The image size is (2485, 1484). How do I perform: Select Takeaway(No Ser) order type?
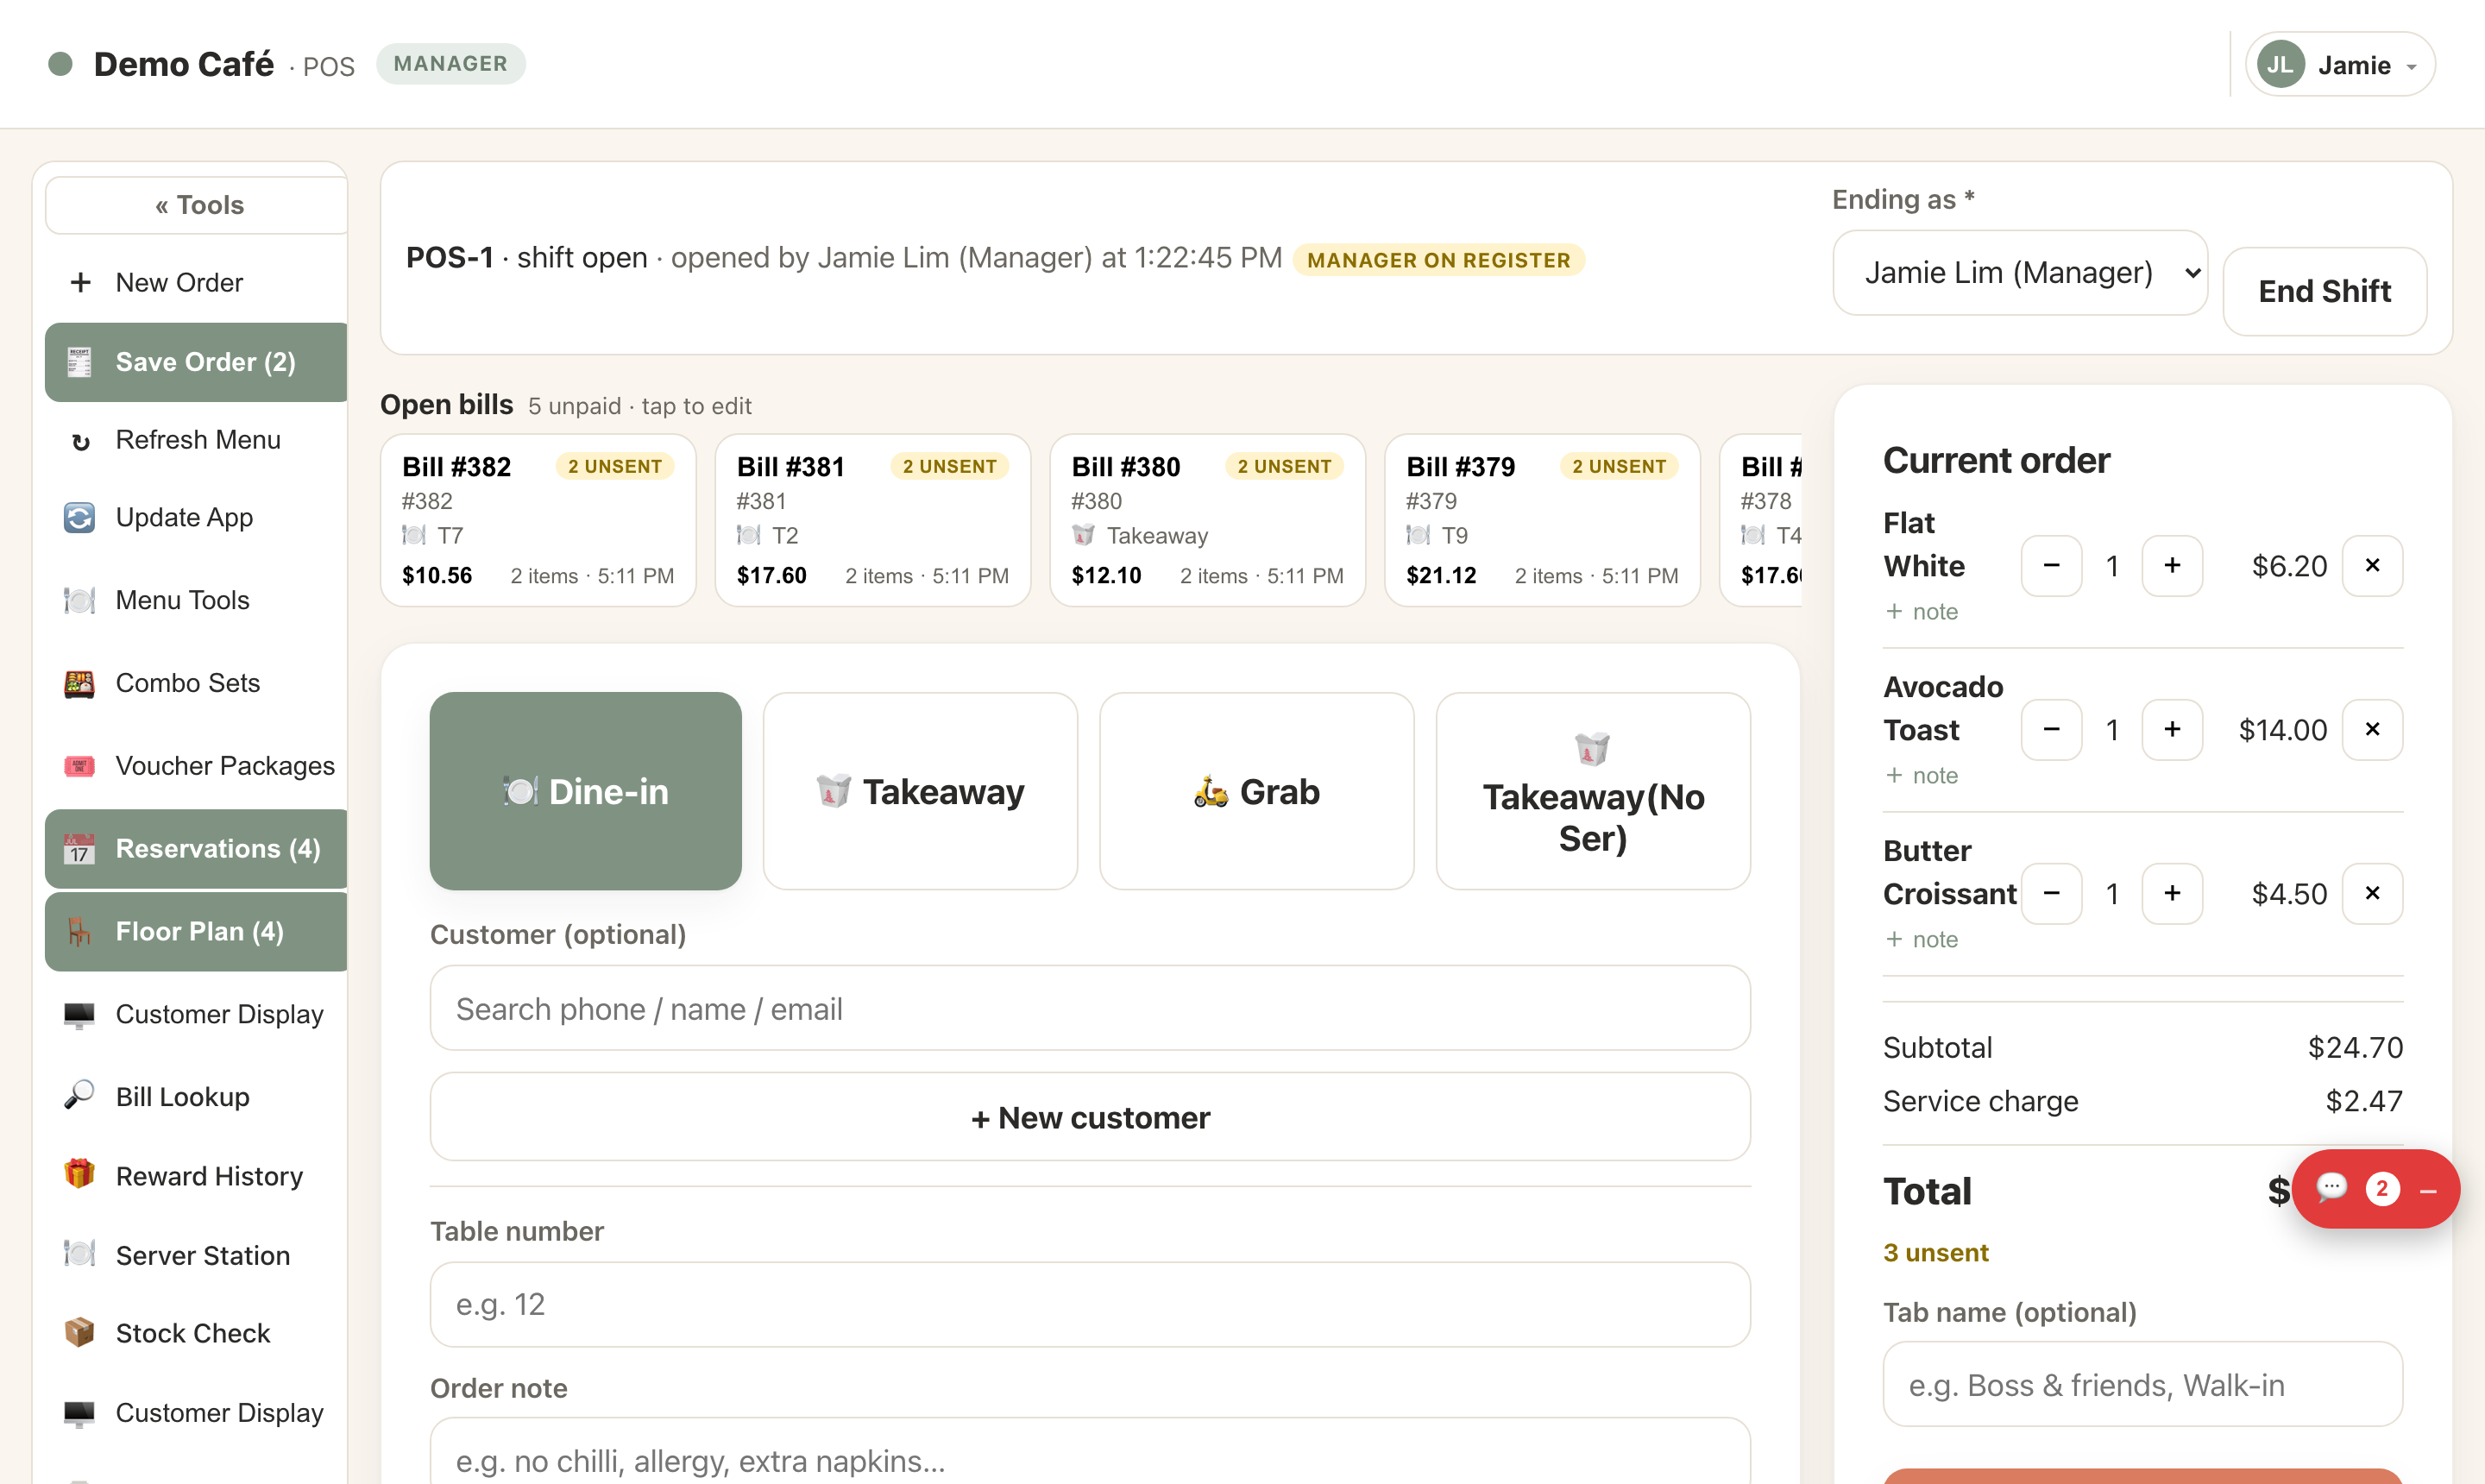1592,791
